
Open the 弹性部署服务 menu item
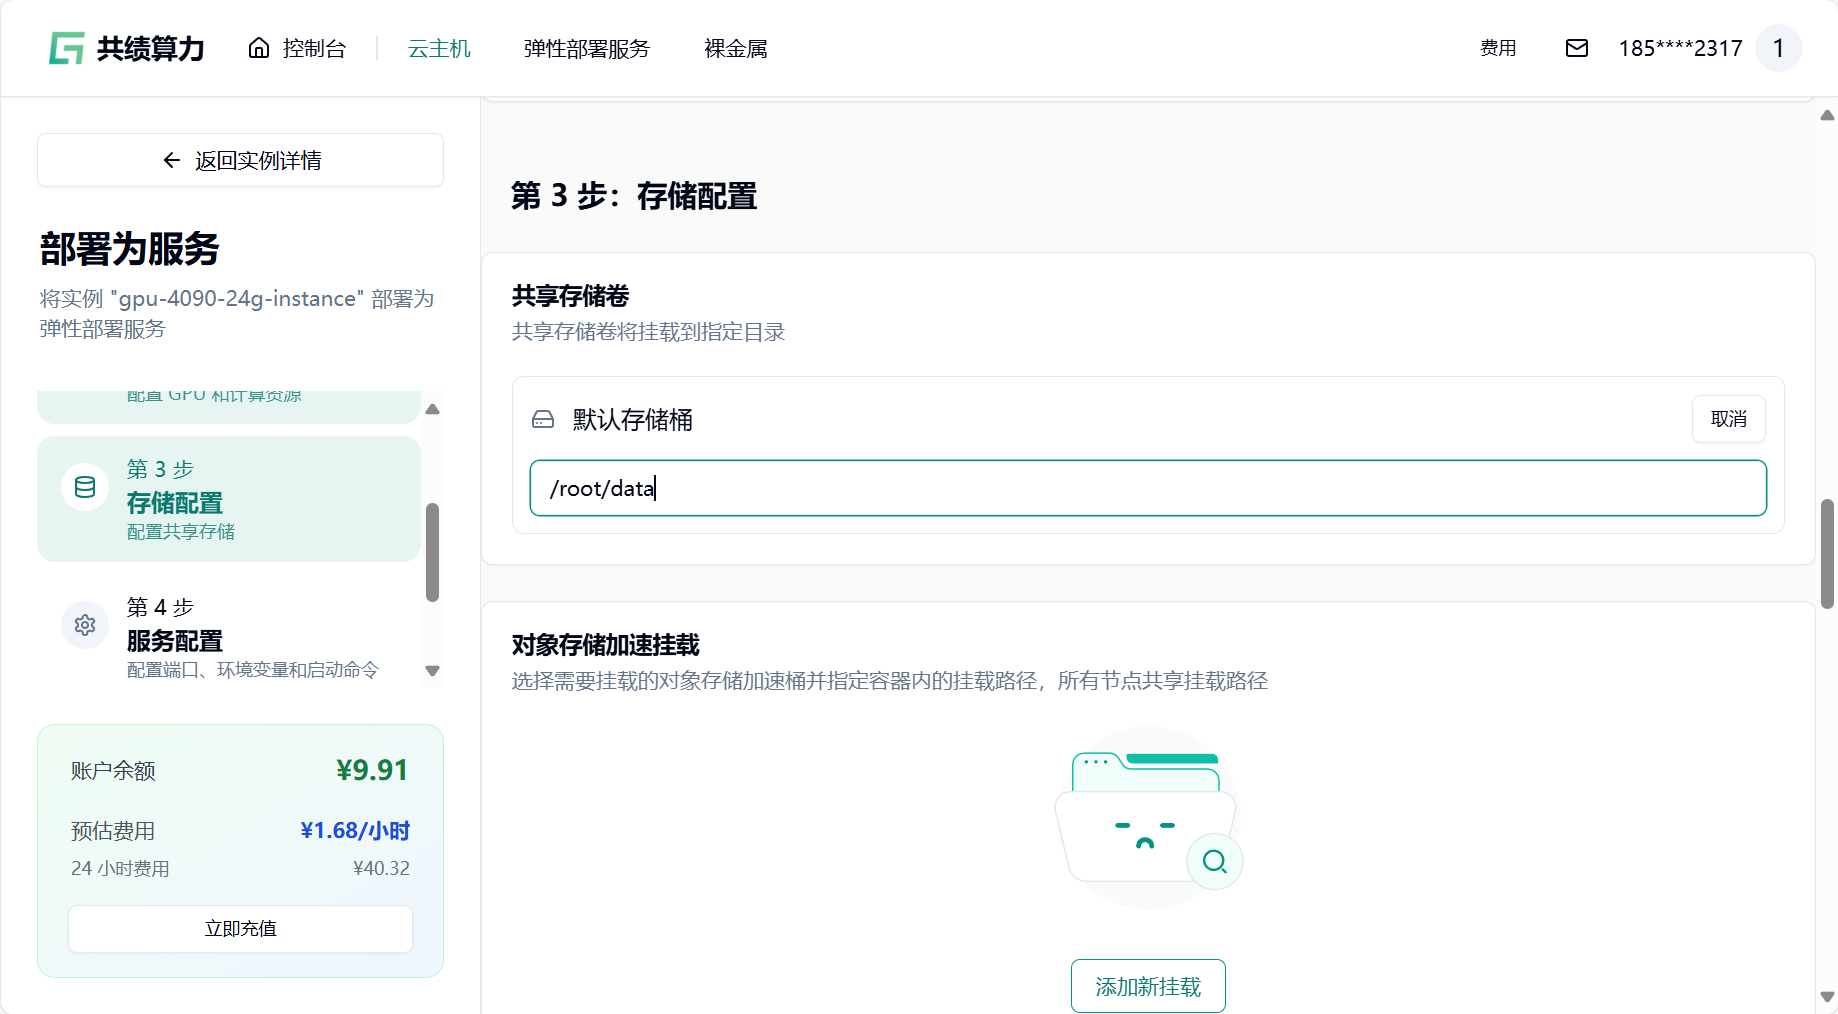tap(586, 48)
